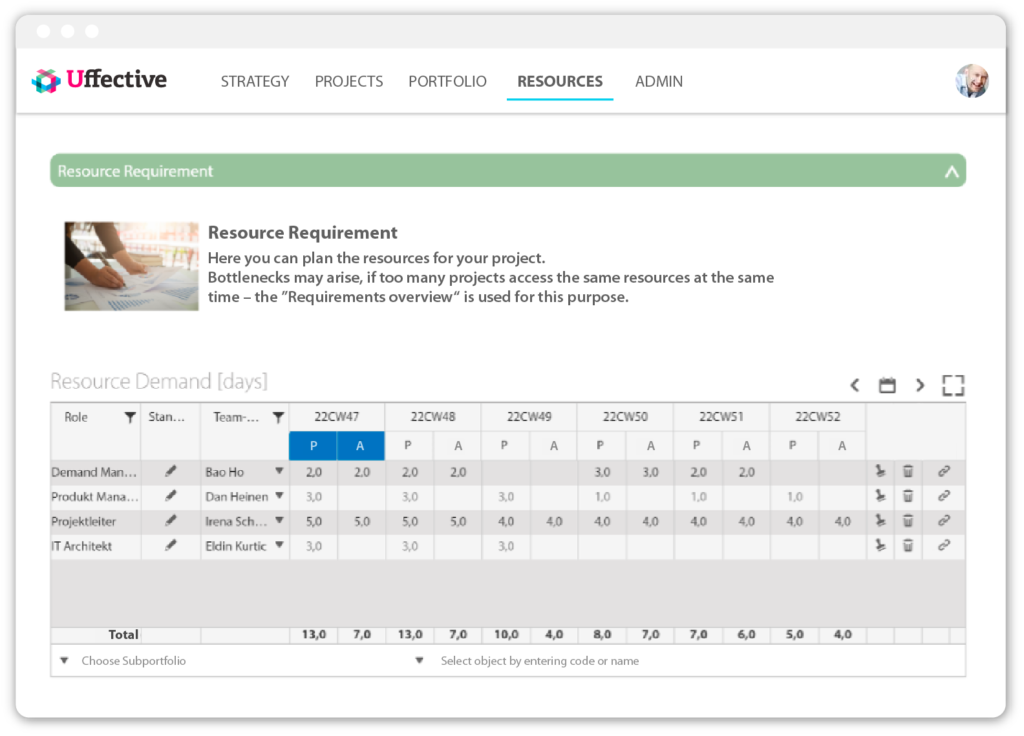Open the calendar date picker icon
1024x736 pixels.
pos(887,385)
